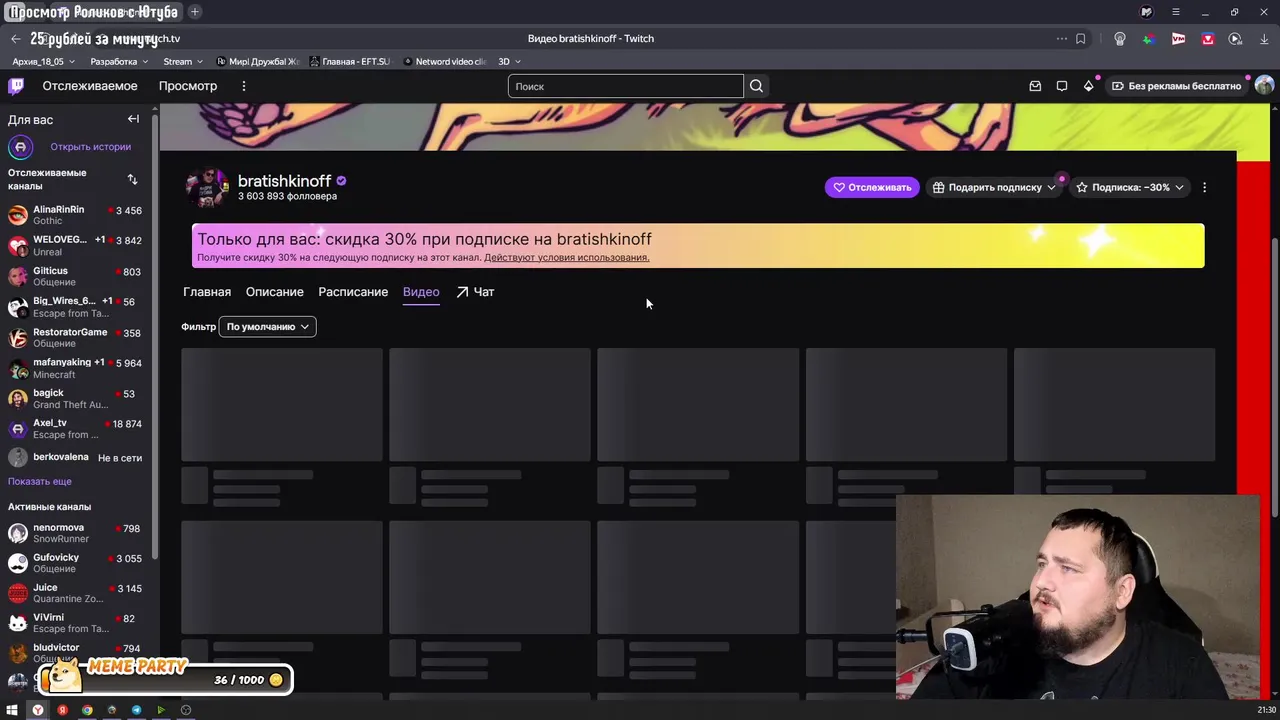Open the browser downloads arrow icon
Screen dimensions: 1280x720
(x=1265, y=39)
